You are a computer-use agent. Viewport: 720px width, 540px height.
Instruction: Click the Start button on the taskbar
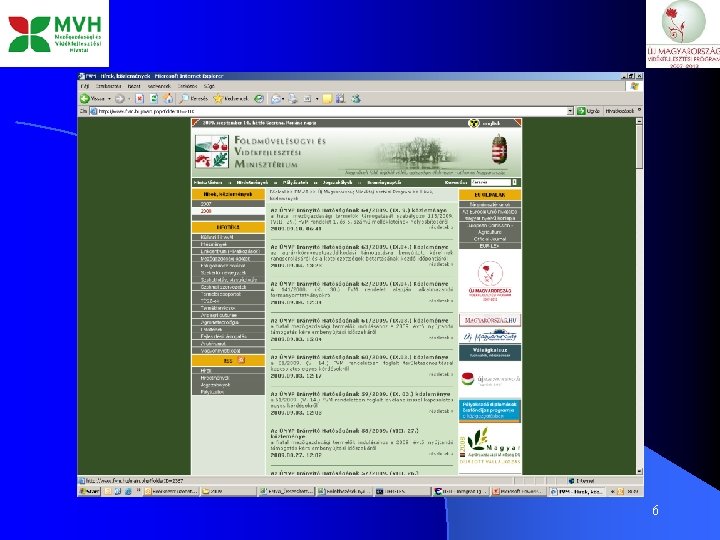click(90, 491)
